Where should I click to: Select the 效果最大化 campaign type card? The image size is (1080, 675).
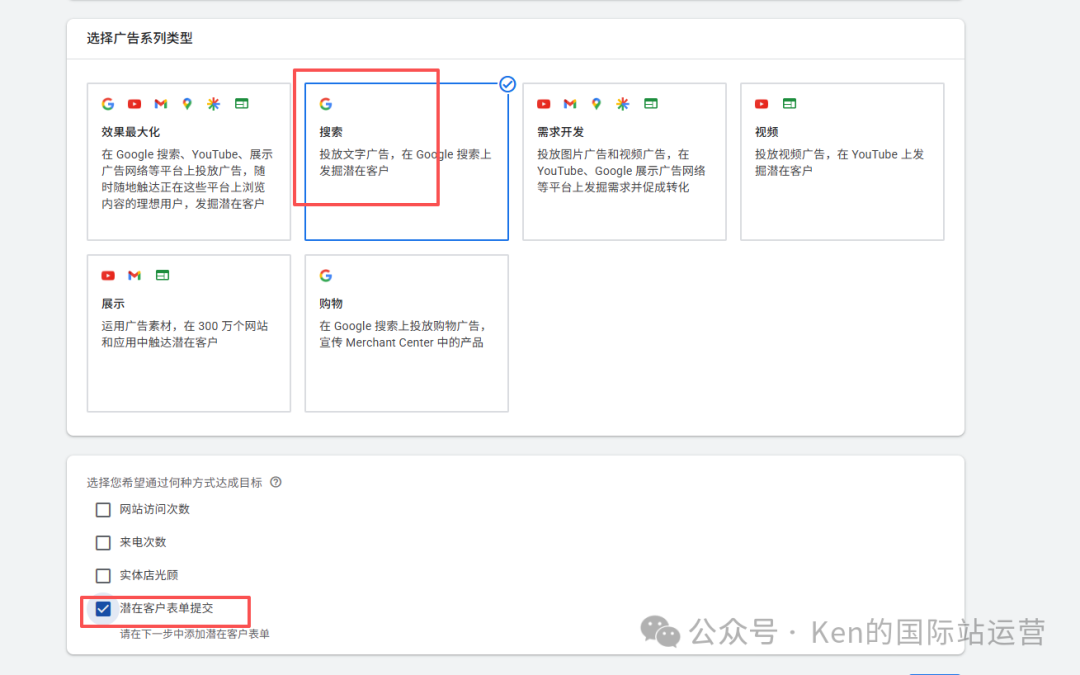click(189, 162)
